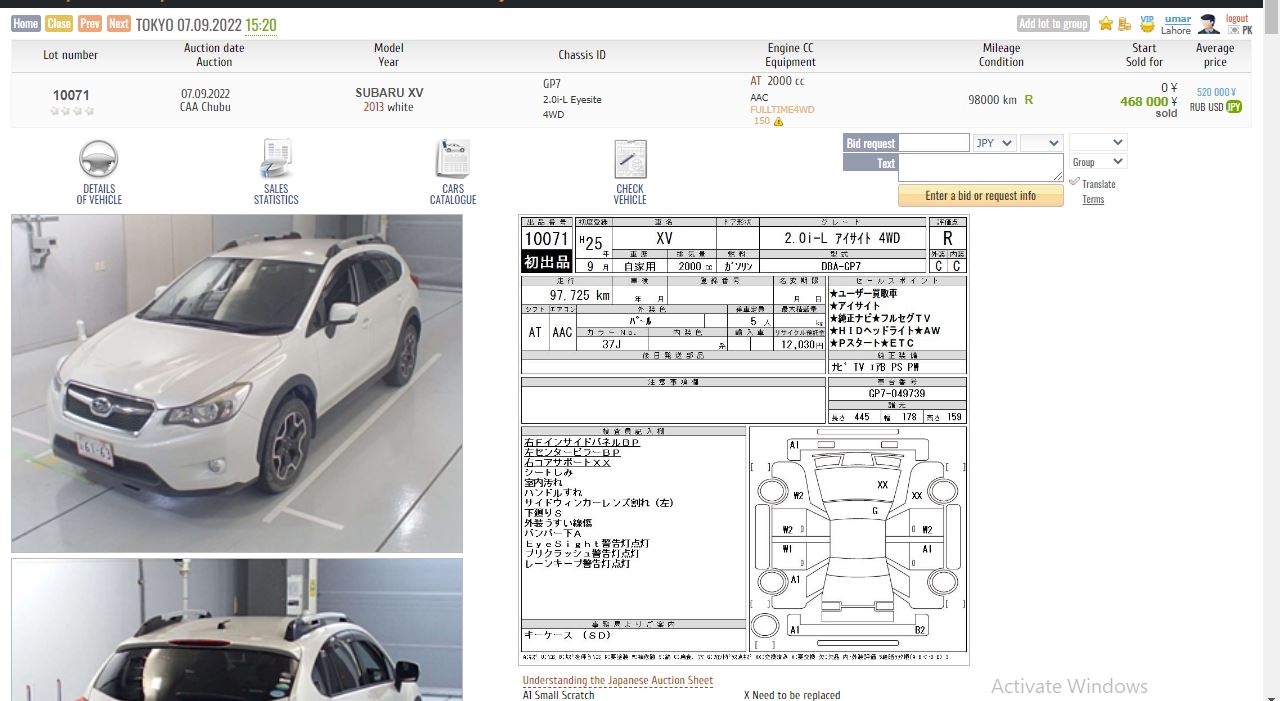
Task: Open the JPY bid currency dropdown
Action: tap(994, 143)
